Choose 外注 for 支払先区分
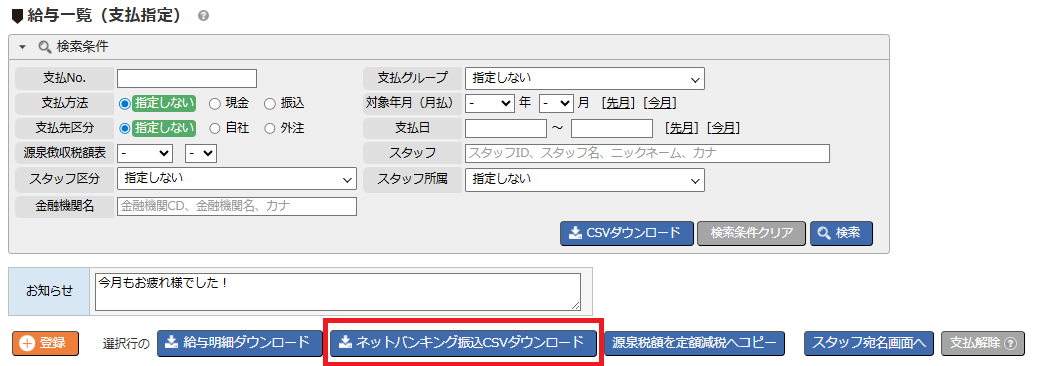Image resolution: width=1045 pixels, height=366 pixels. [269, 128]
